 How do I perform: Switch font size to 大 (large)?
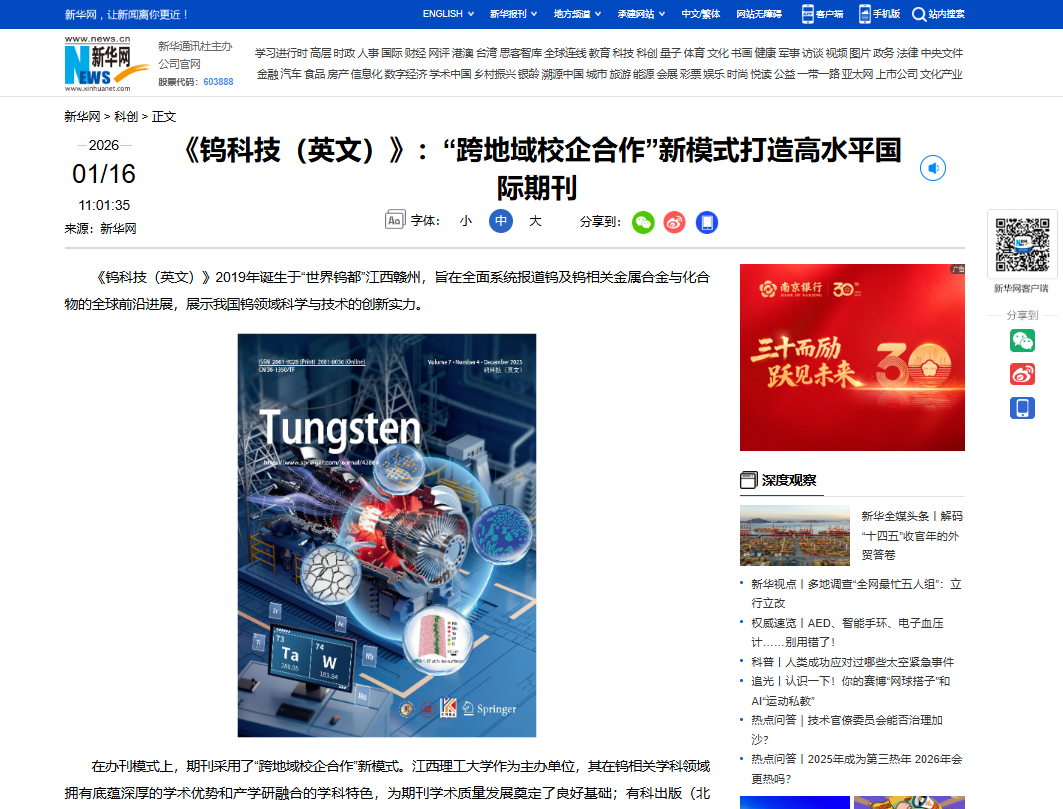[535, 221]
